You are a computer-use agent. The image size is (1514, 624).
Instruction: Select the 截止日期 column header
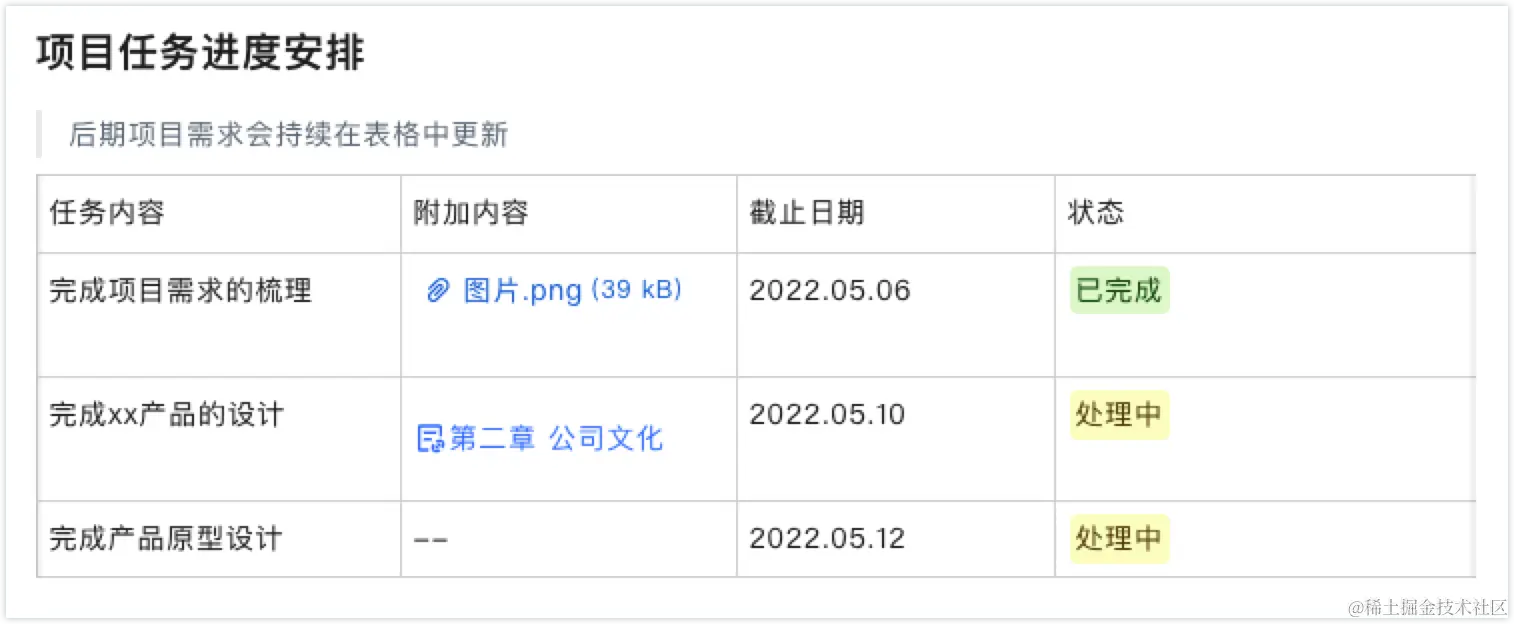click(807, 213)
